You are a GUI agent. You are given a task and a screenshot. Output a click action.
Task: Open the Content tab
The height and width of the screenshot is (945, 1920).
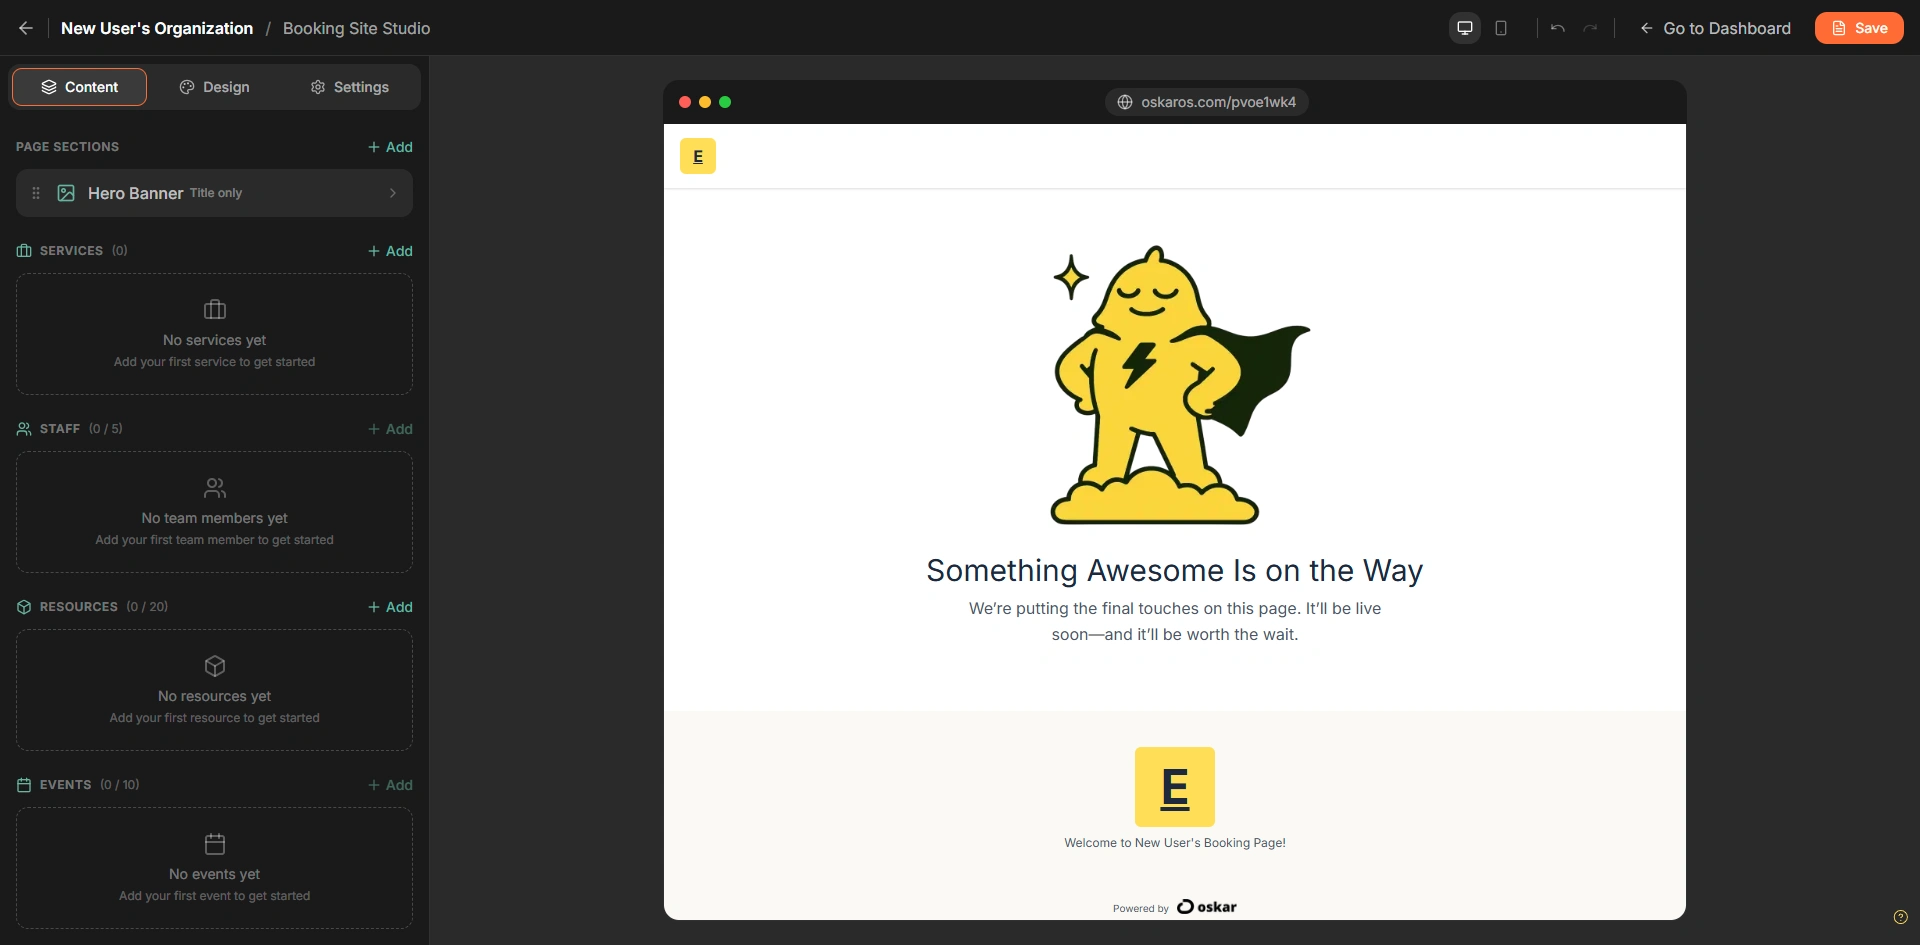tap(79, 87)
